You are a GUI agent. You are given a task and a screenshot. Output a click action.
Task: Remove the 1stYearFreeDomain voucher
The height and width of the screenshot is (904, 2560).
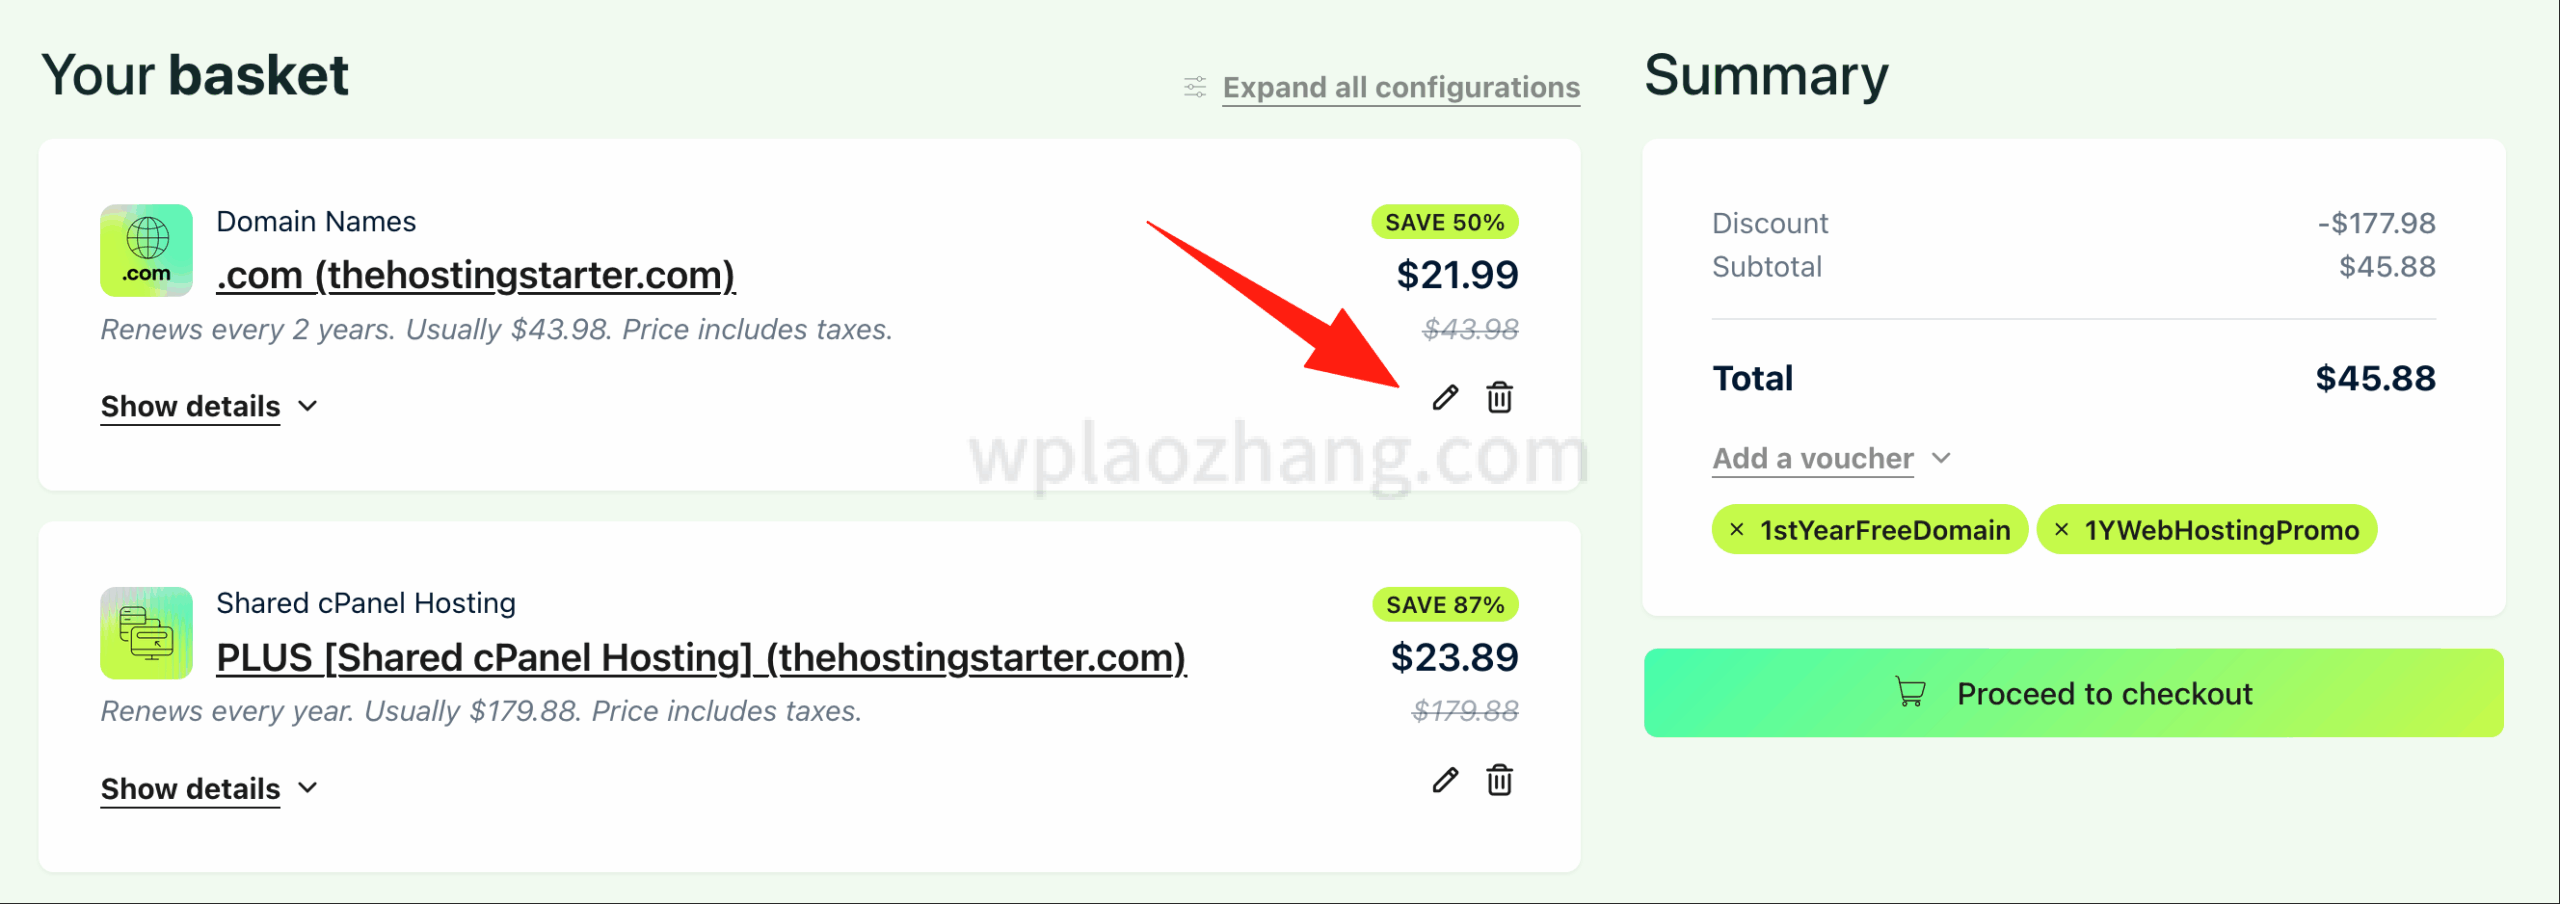1737,530
